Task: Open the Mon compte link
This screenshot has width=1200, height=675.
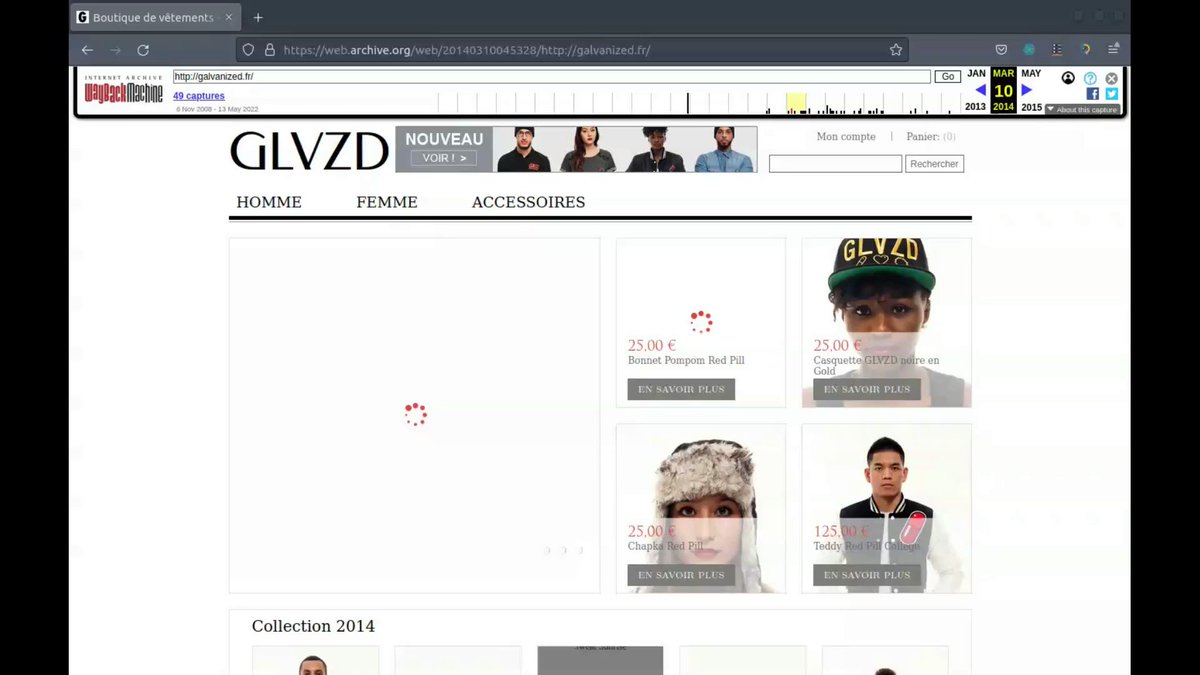Action: (846, 137)
